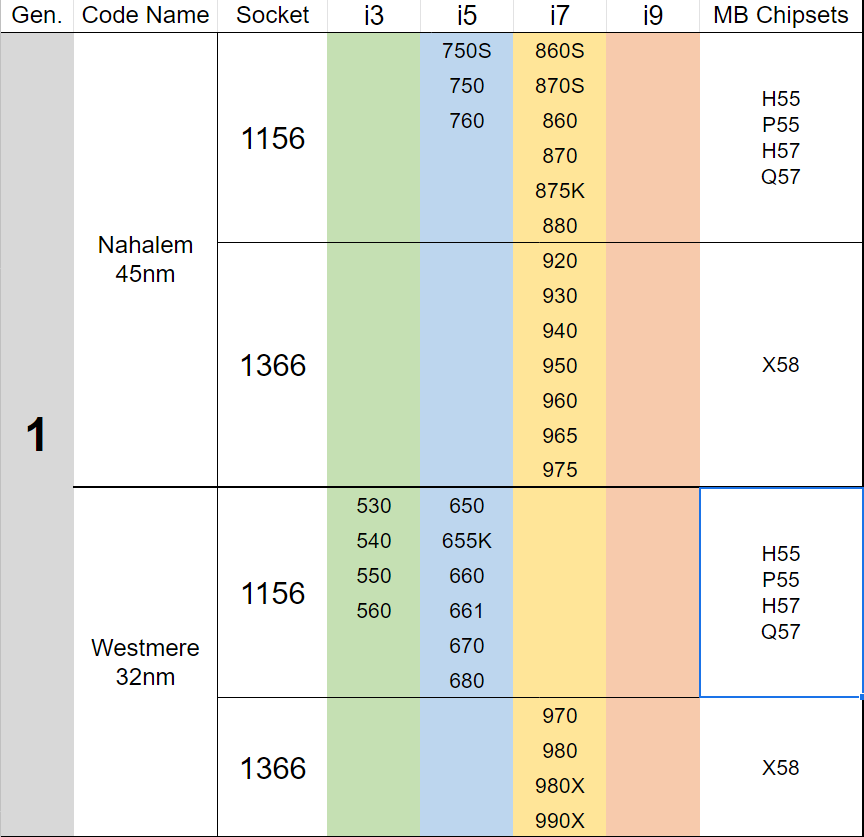This screenshot has height=837, width=864.
Task: Click the 670 entry
Action: coord(467,646)
